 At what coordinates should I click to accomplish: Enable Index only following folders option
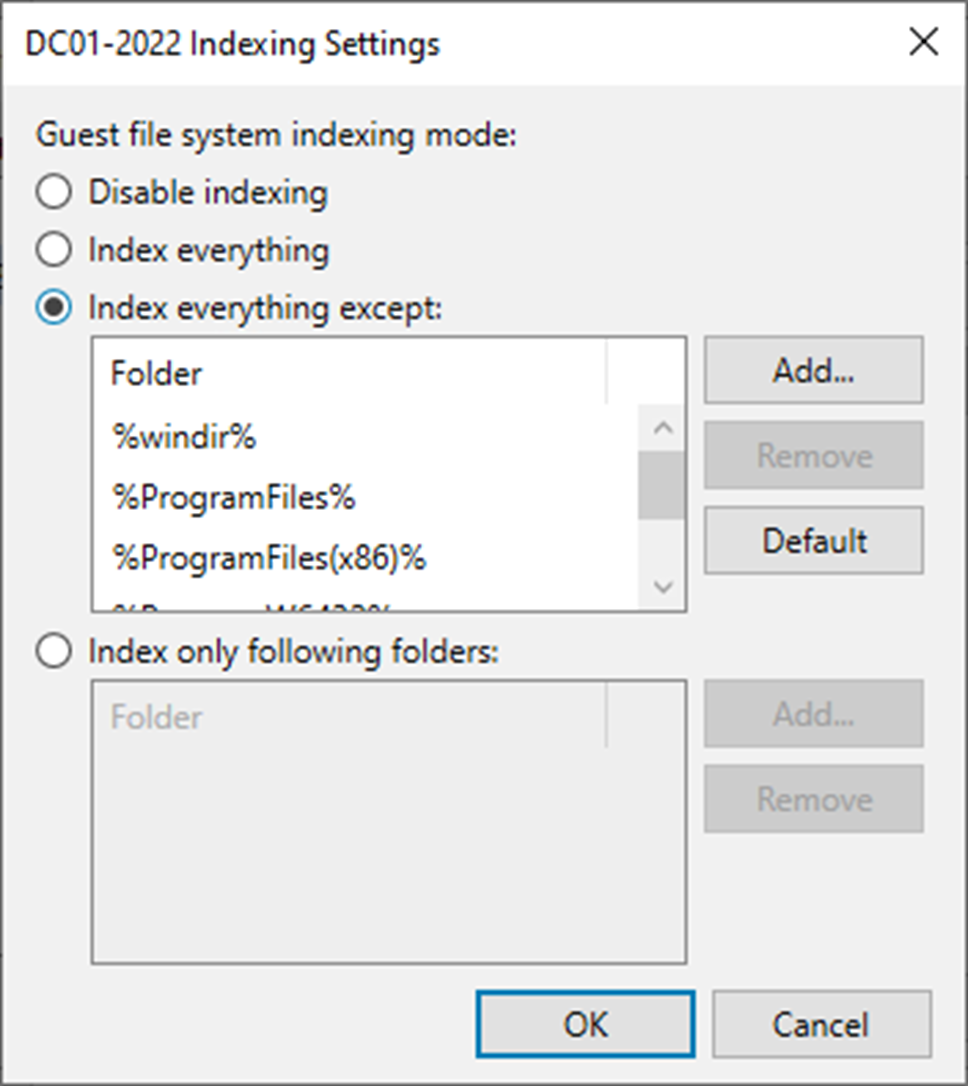tap(54, 652)
